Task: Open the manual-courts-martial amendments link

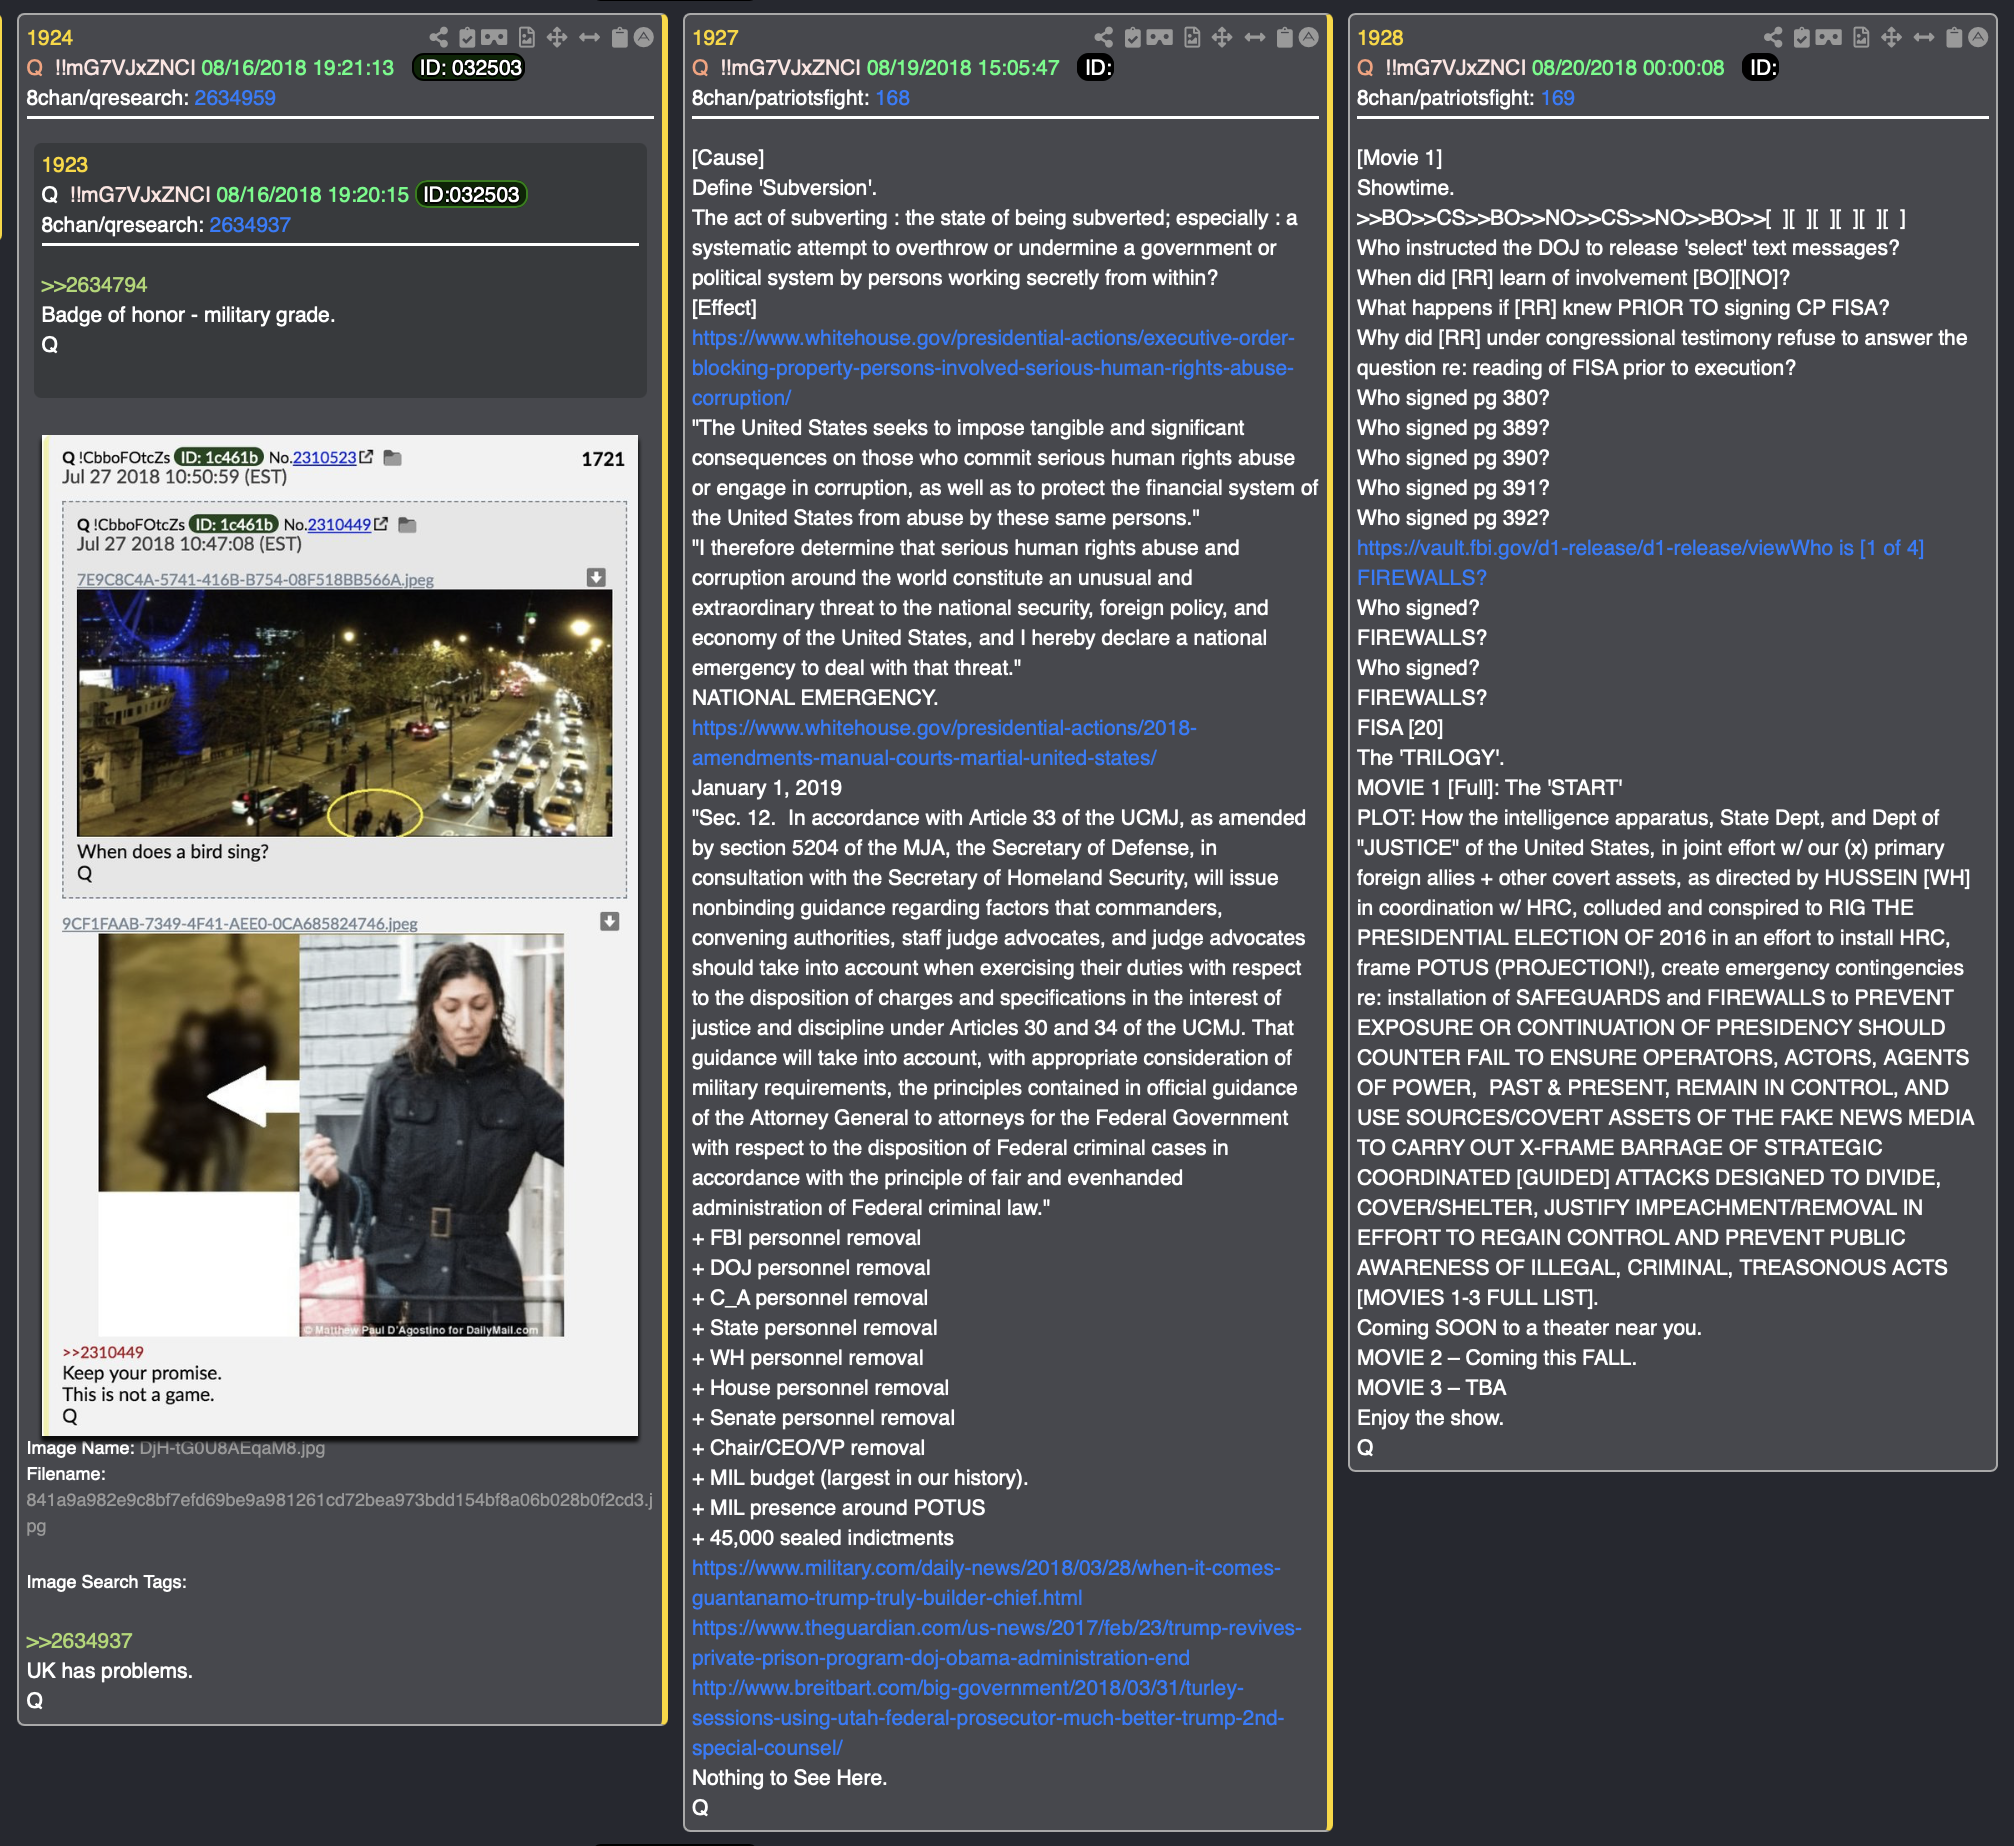Action: pos(944,743)
